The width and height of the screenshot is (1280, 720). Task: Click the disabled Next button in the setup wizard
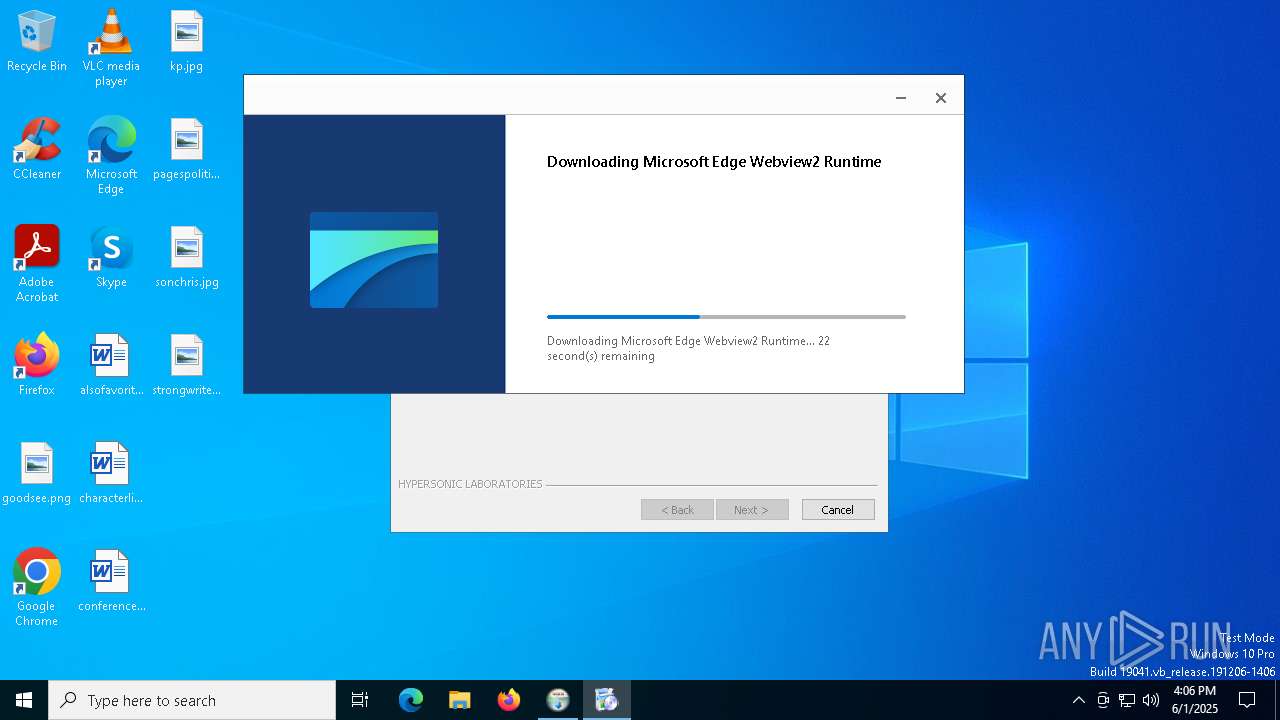click(752, 510)
